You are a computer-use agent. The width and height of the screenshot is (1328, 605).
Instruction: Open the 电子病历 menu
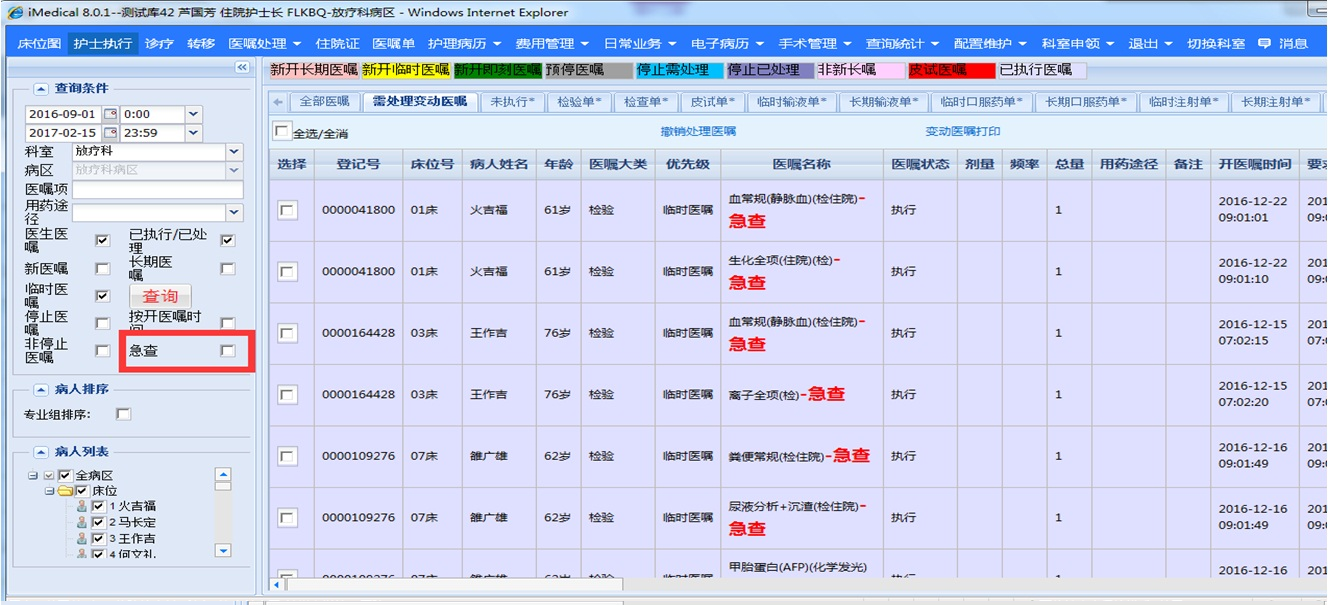(727, 44)
